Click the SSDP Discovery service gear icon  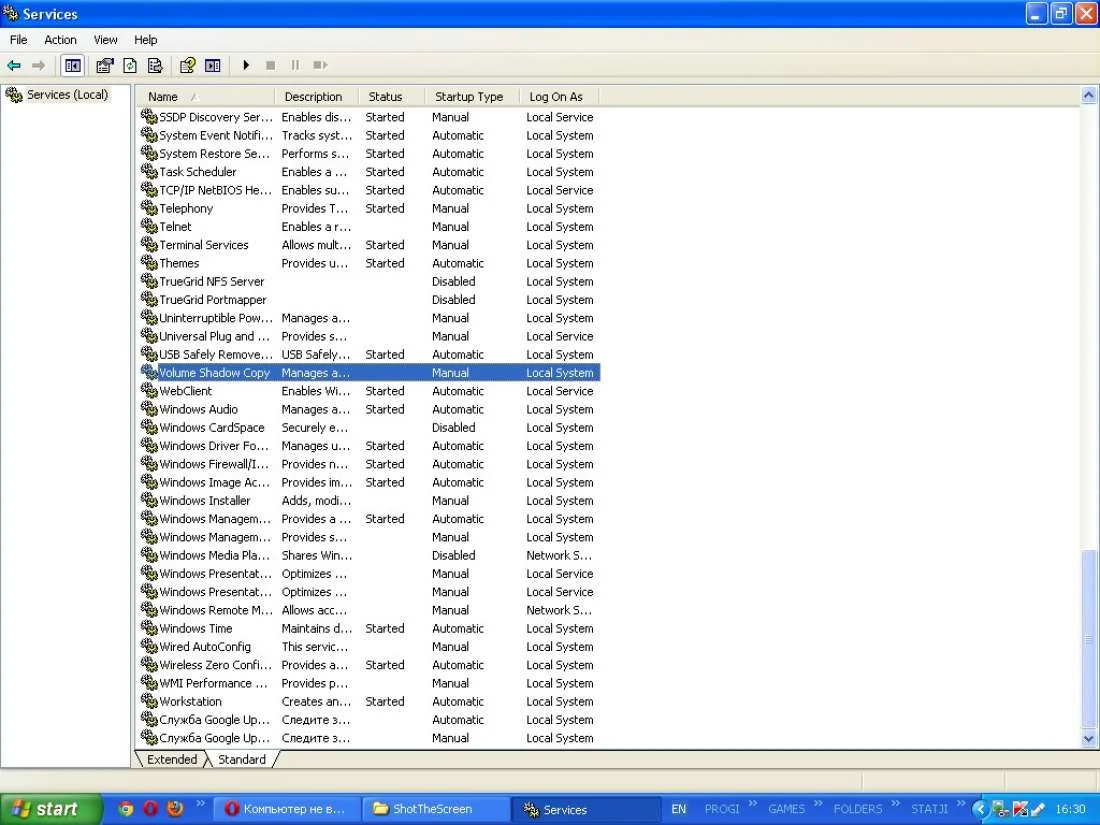[x=149, y=116]
